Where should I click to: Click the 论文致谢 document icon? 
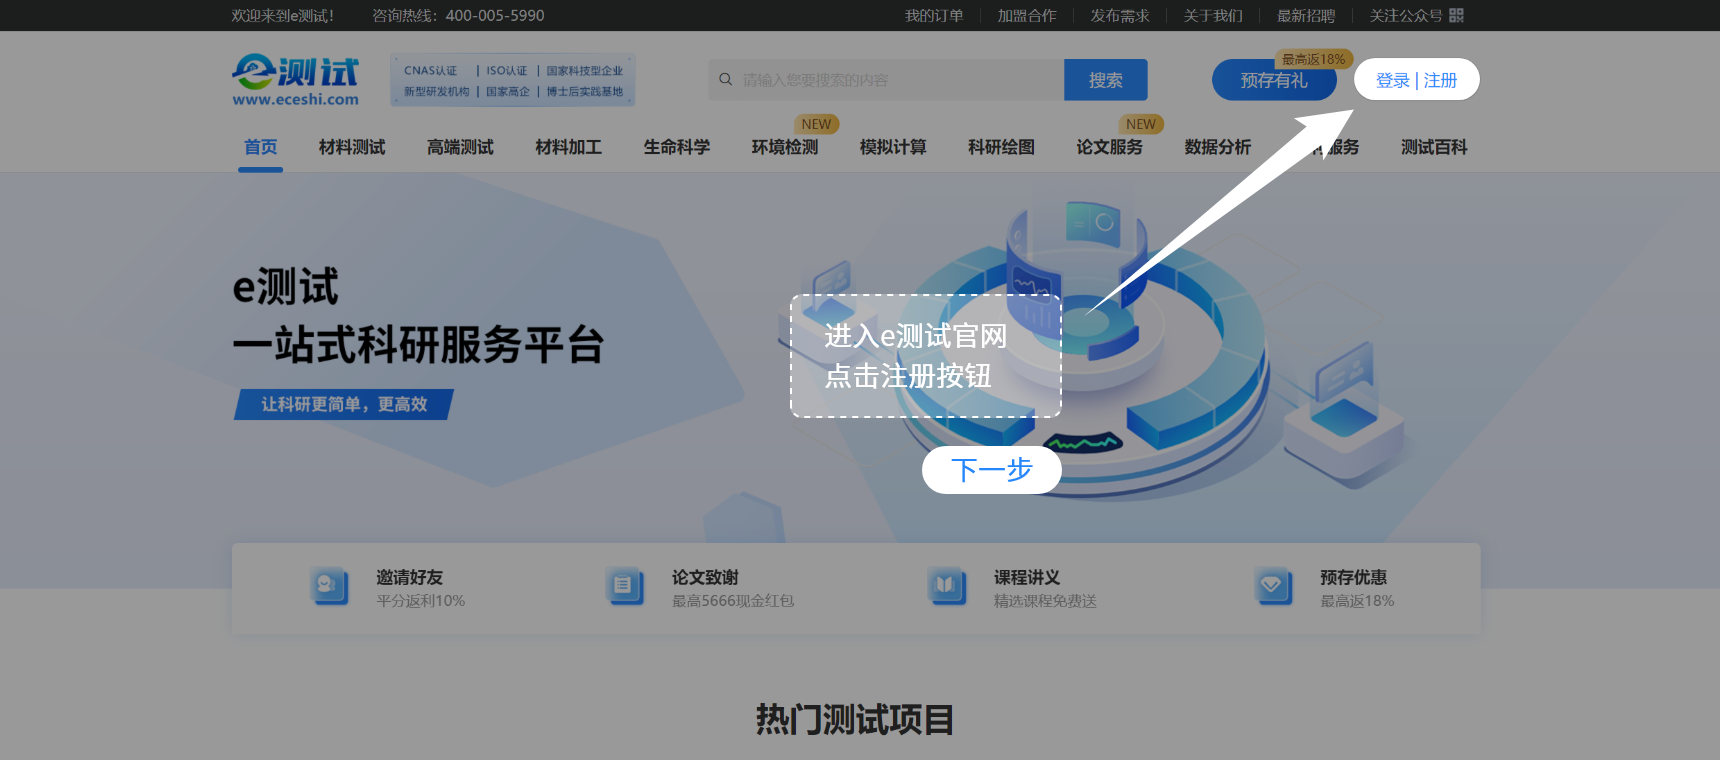tap(624, 587)
